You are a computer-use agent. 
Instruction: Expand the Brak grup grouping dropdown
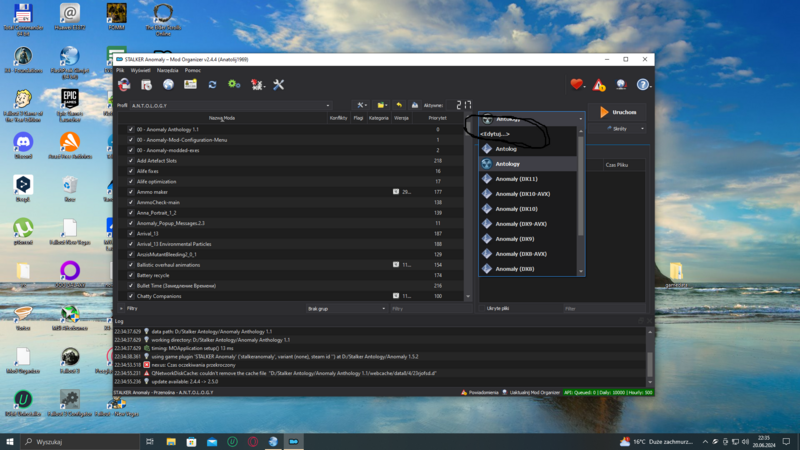pyautogui.click(x=345, y=309)
